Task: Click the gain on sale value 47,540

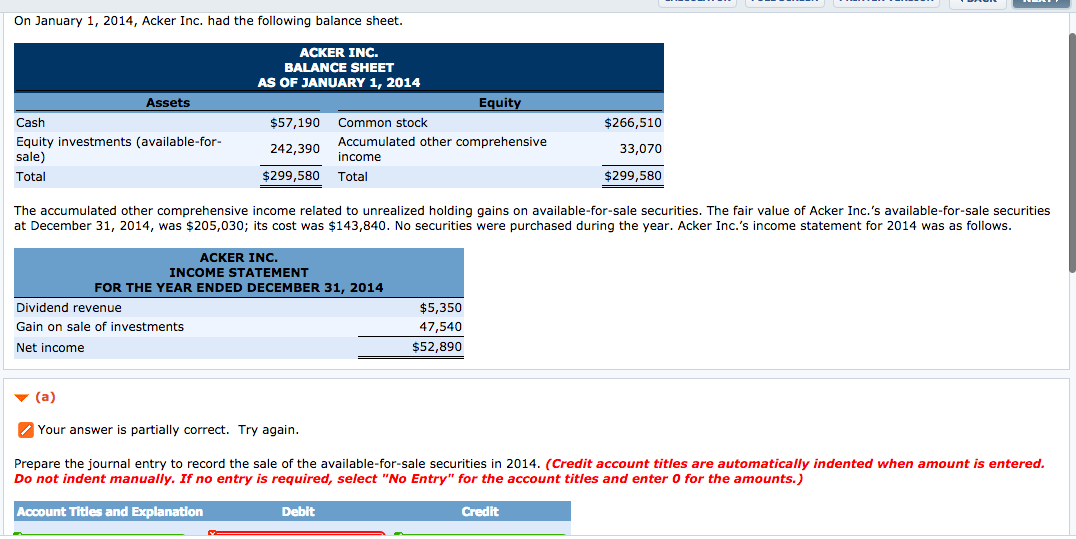Action: [x=441, y=327]
